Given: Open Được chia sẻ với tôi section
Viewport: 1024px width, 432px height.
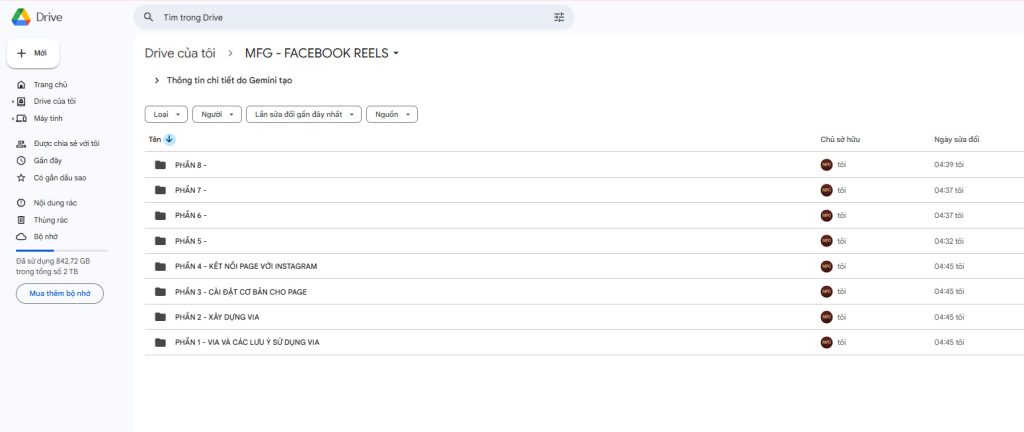Looking at the screenshot, I should [x=66, y=143].
